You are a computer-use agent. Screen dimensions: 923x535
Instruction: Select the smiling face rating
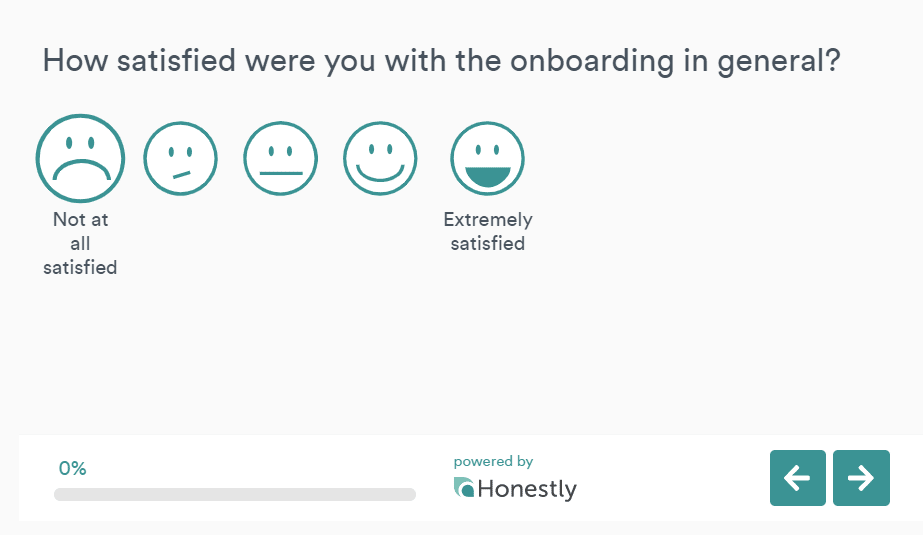click(380, 158)
